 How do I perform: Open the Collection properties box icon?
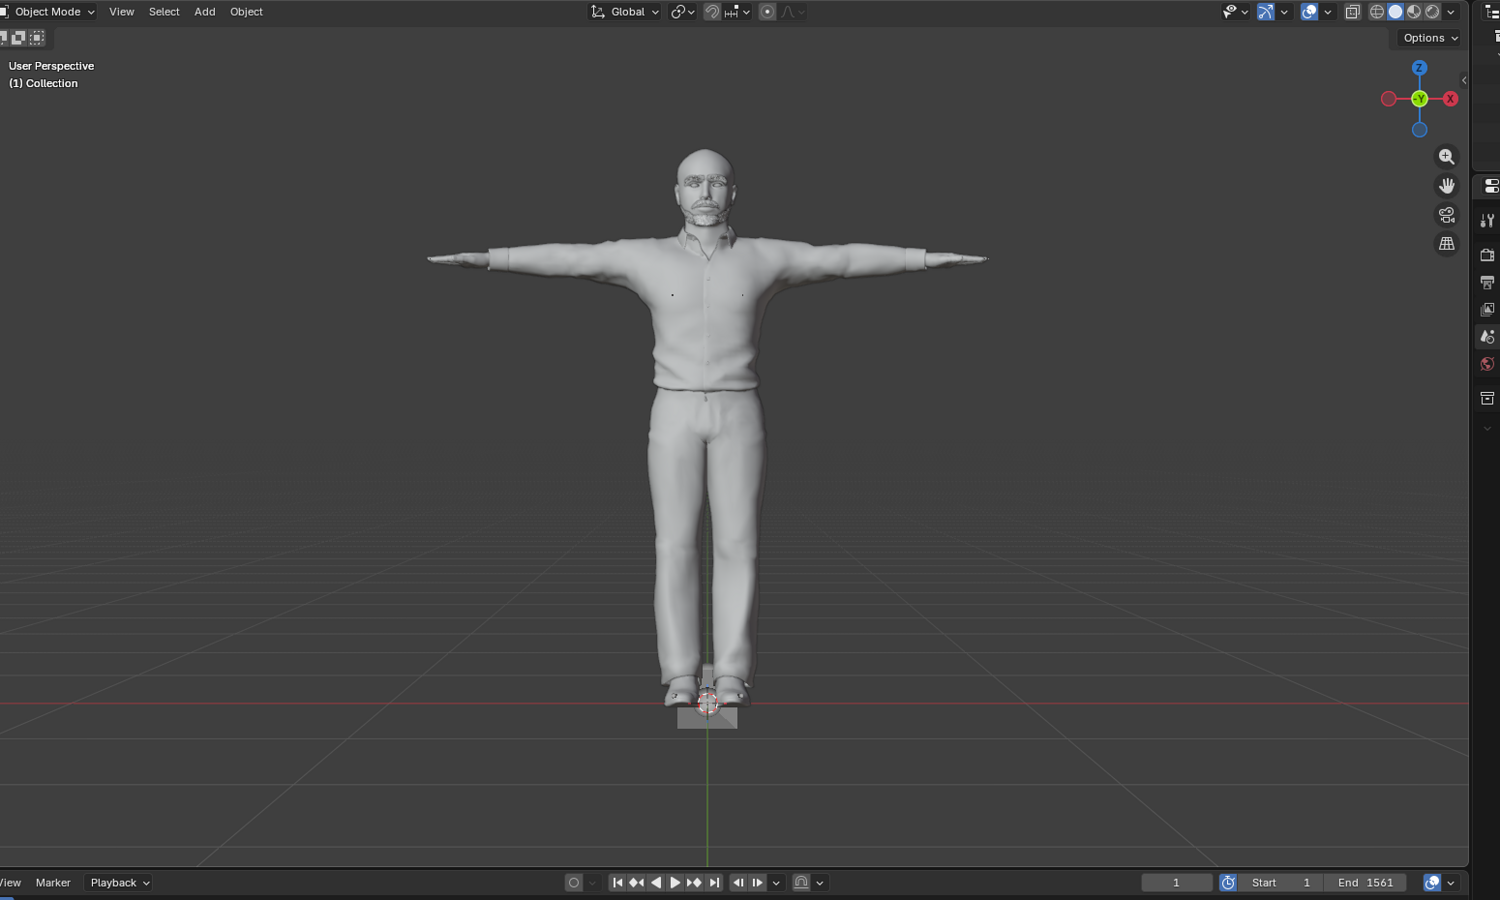(1487, 398)
